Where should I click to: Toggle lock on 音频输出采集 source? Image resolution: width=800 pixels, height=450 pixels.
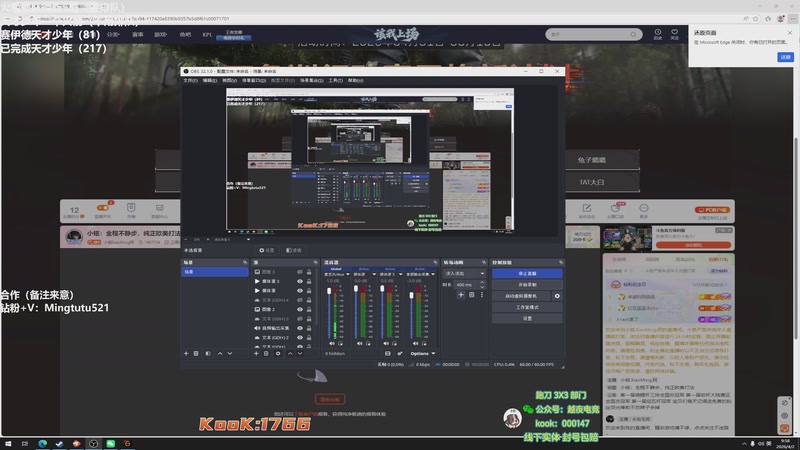[309, 328]
